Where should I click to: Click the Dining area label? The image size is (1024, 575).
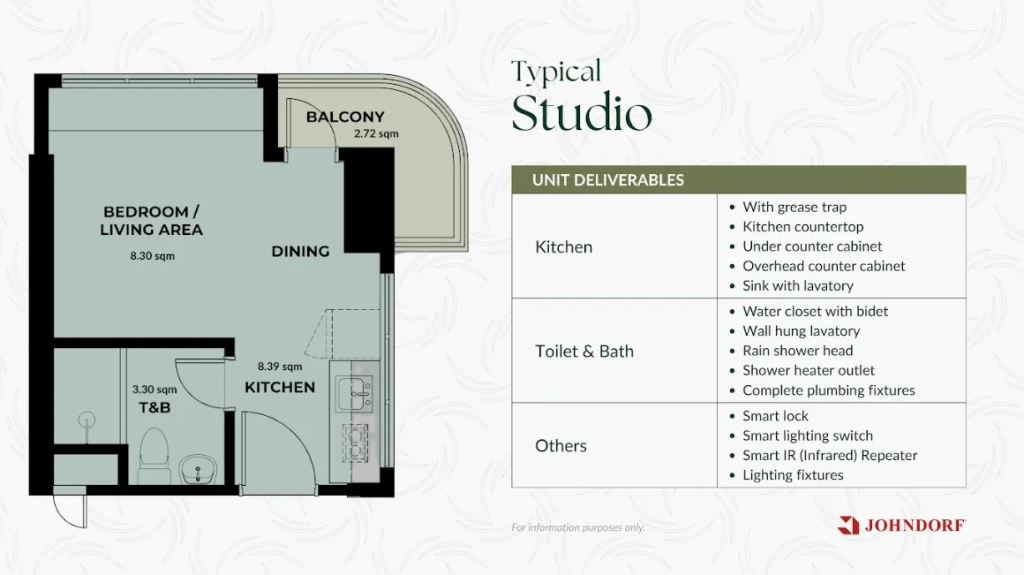click(300, 251)
